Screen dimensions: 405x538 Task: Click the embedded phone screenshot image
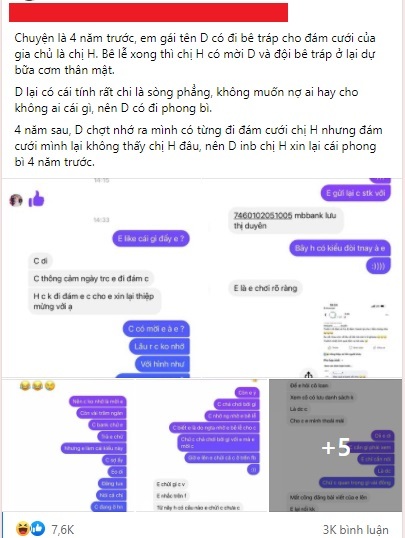(356, 340)
